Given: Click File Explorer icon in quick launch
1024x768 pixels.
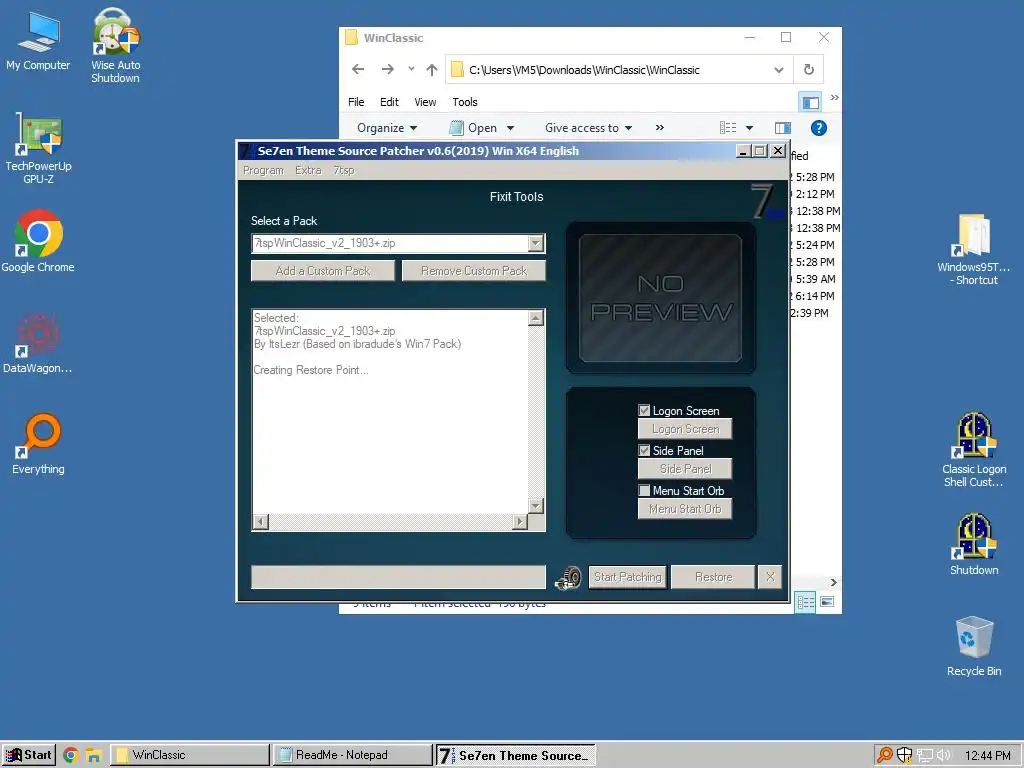Looking at the screenshot, I should pos(93,755).
